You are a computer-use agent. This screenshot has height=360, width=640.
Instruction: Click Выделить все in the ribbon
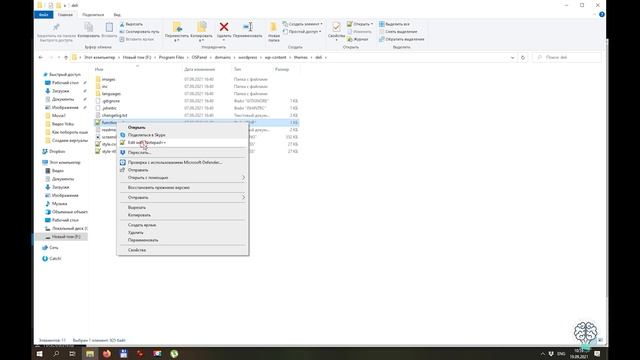click(x=394, y=24)
